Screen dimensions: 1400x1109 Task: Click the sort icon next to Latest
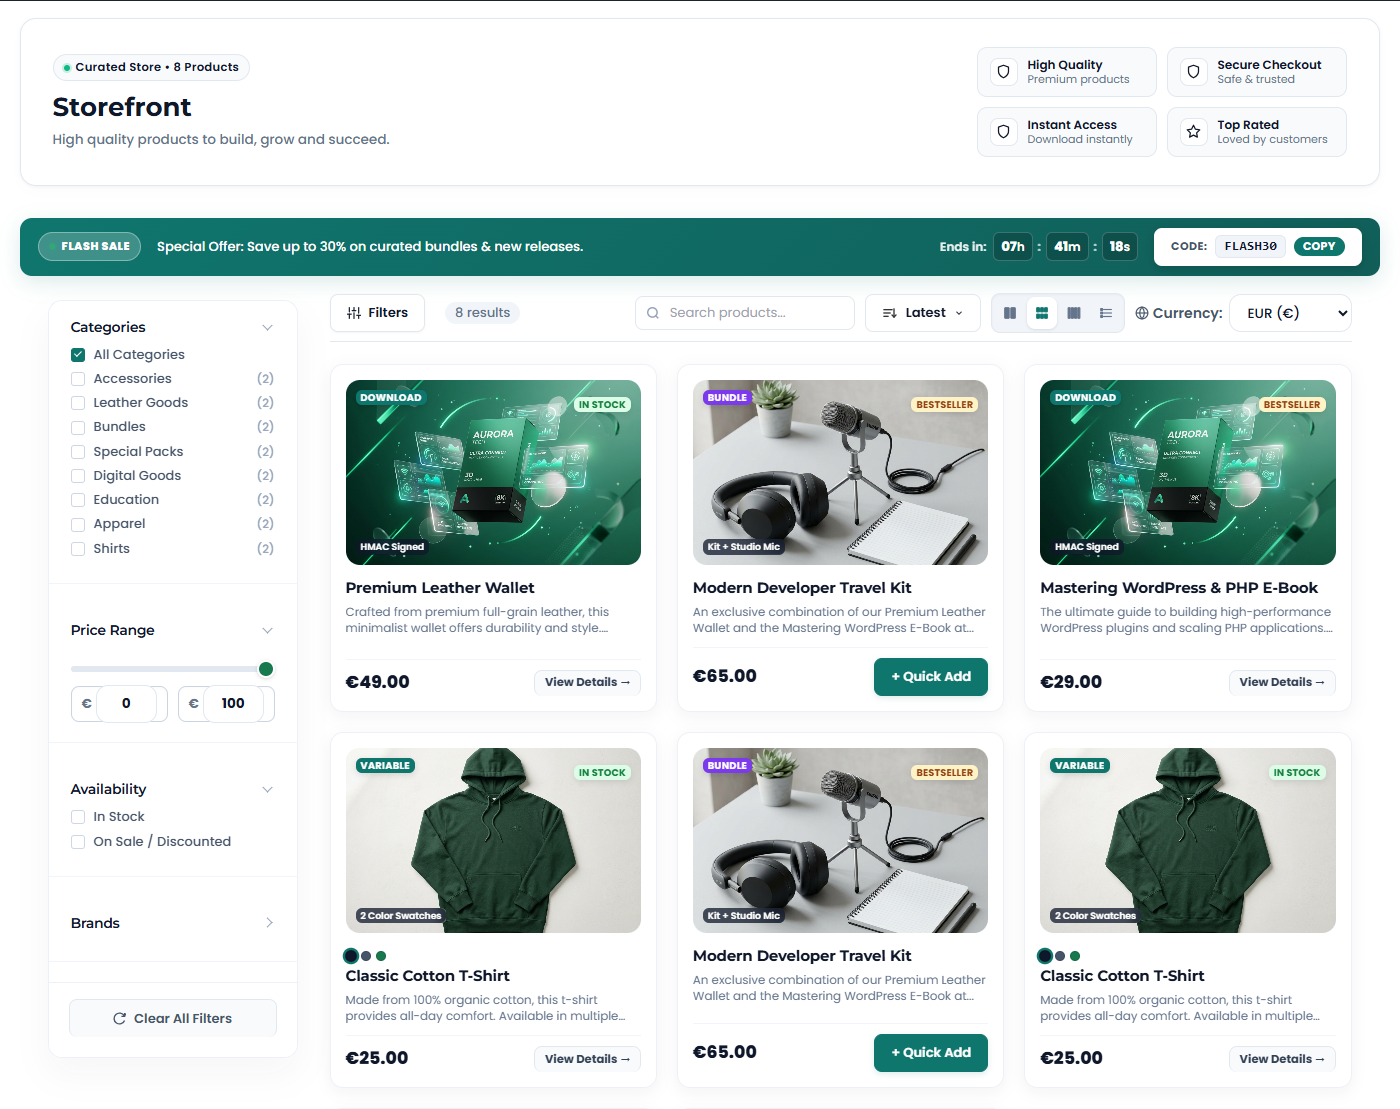(889, 313)
